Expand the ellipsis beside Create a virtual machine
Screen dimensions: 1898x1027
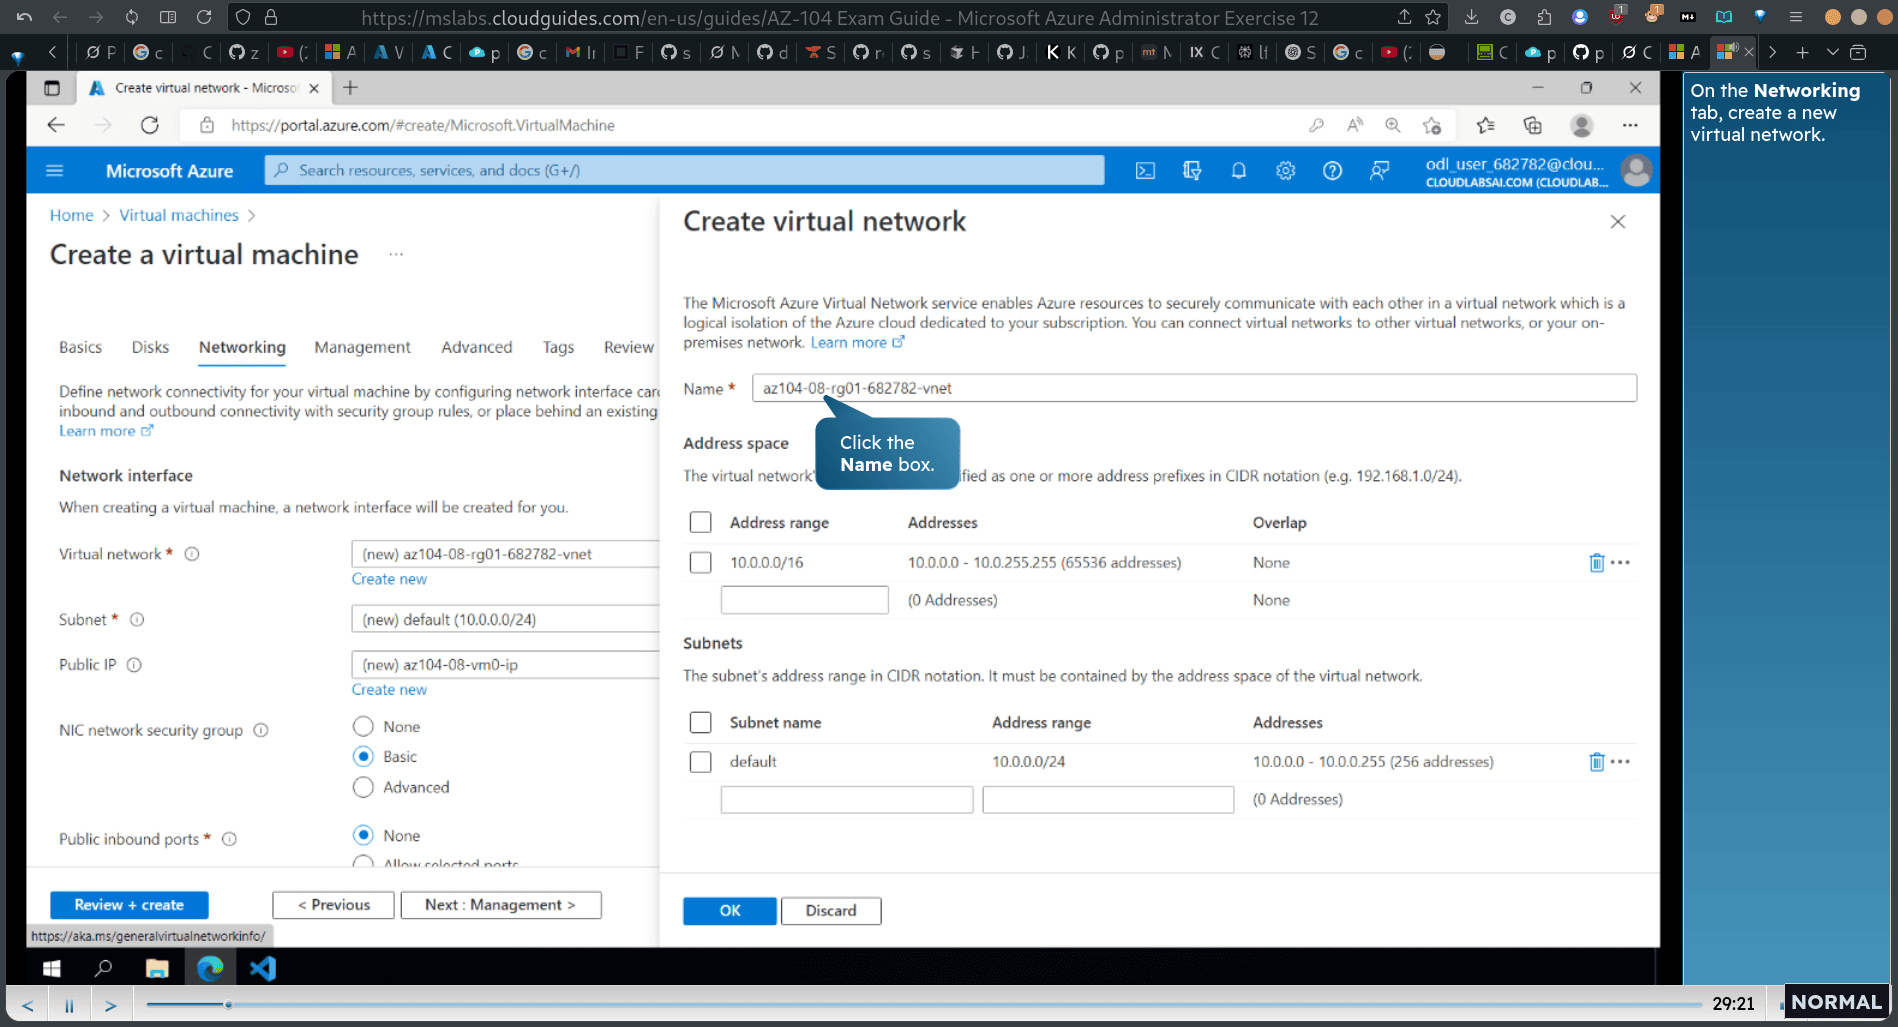point(396,255)
